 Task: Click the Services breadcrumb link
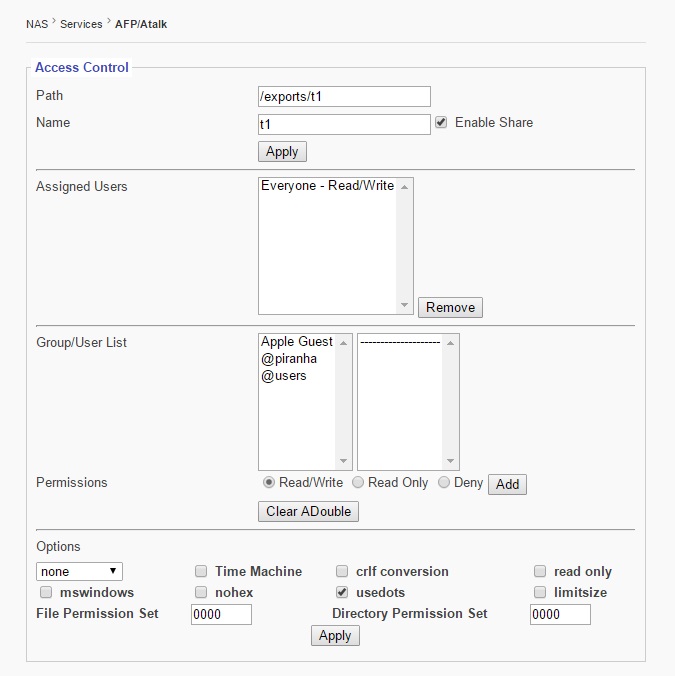[x=81, y=23]
